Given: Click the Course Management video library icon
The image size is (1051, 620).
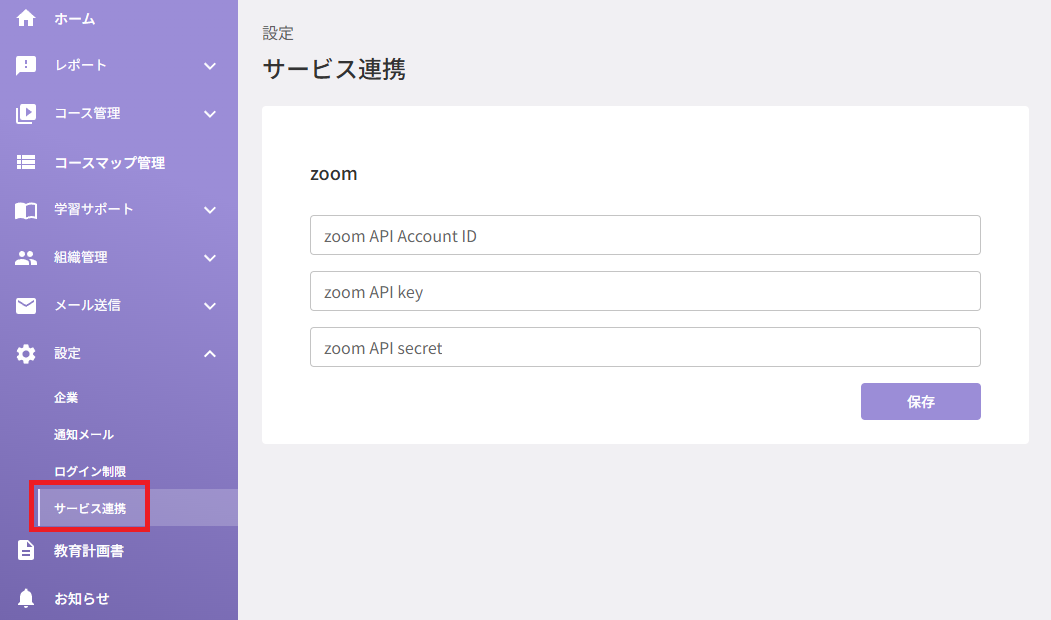Looking at the screenshot, I should tap(25, 114).
